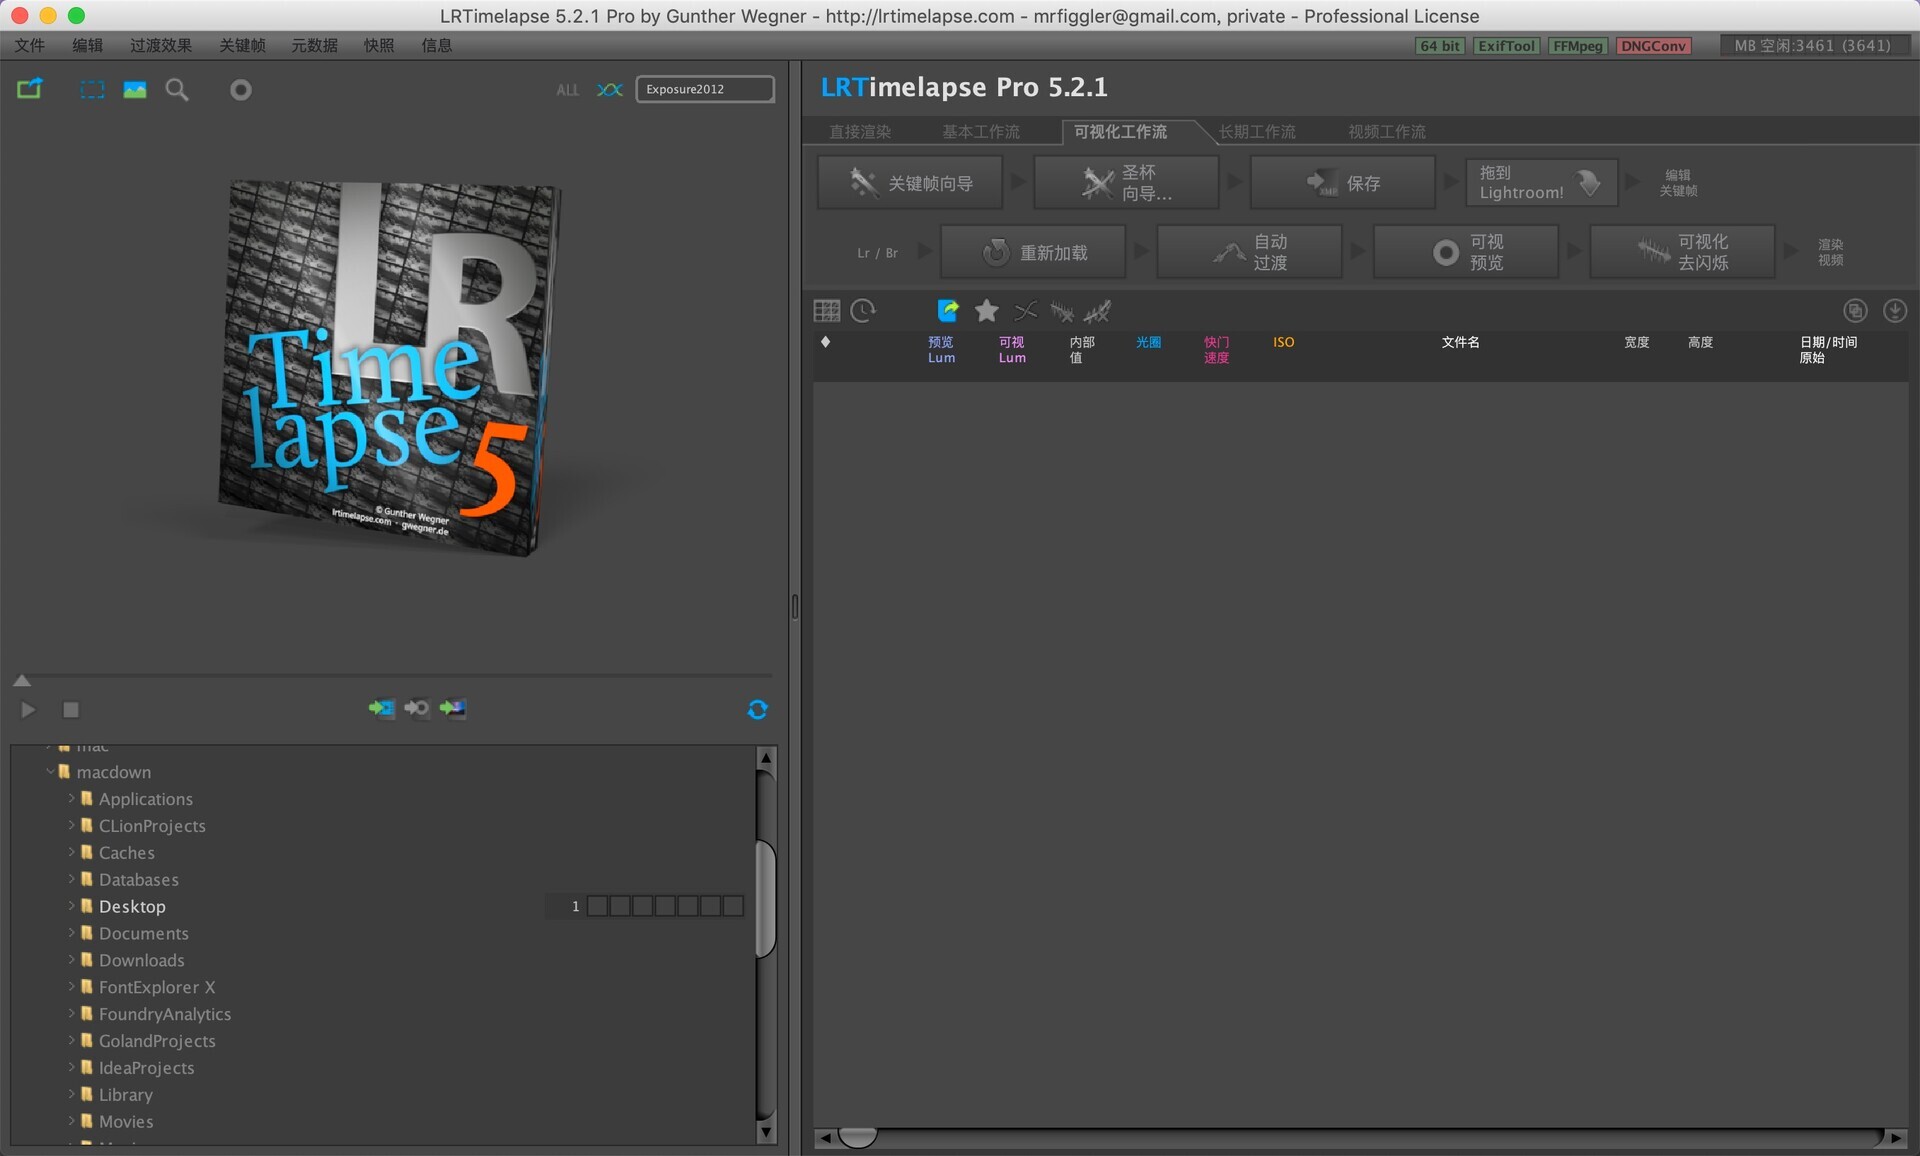Click the blue dashed rectangle selection icon

coord(92,90)
